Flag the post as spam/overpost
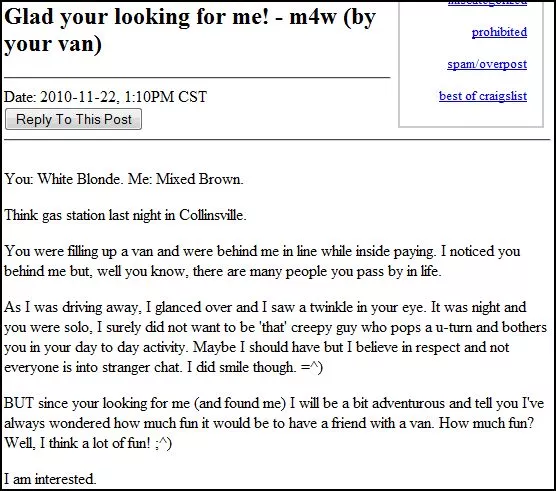This screenshot has width=556, height=491. [487, 64]
